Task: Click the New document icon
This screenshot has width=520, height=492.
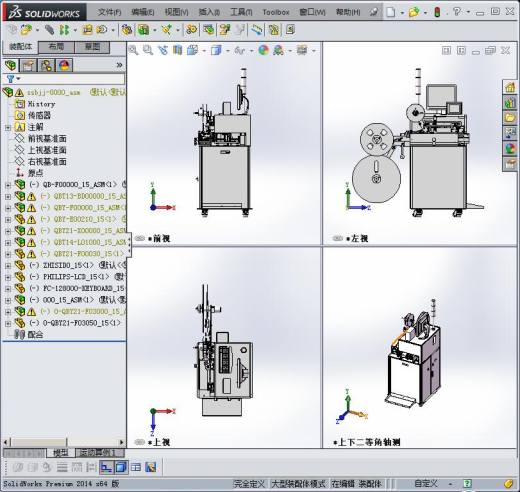Action: 391,12
